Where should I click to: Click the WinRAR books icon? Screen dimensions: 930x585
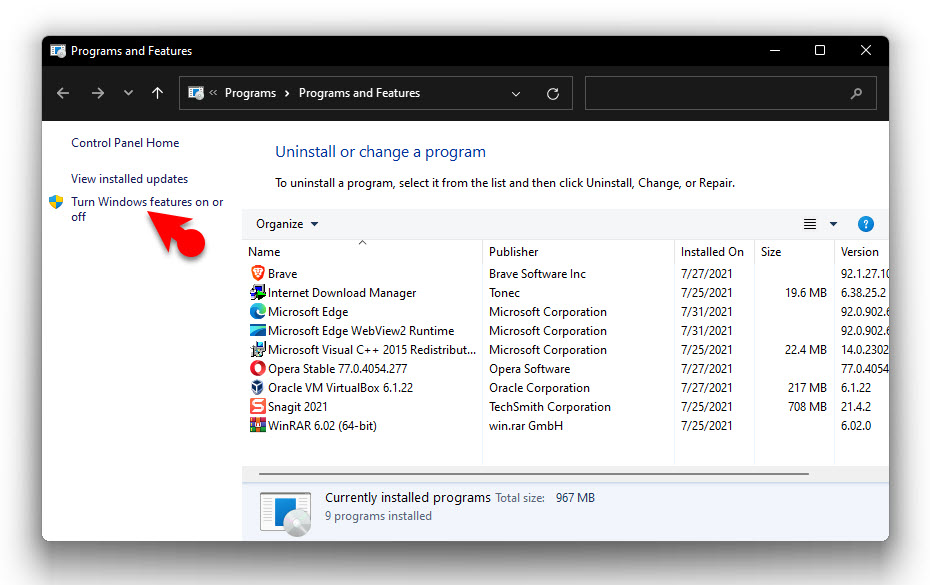[257, 425]
